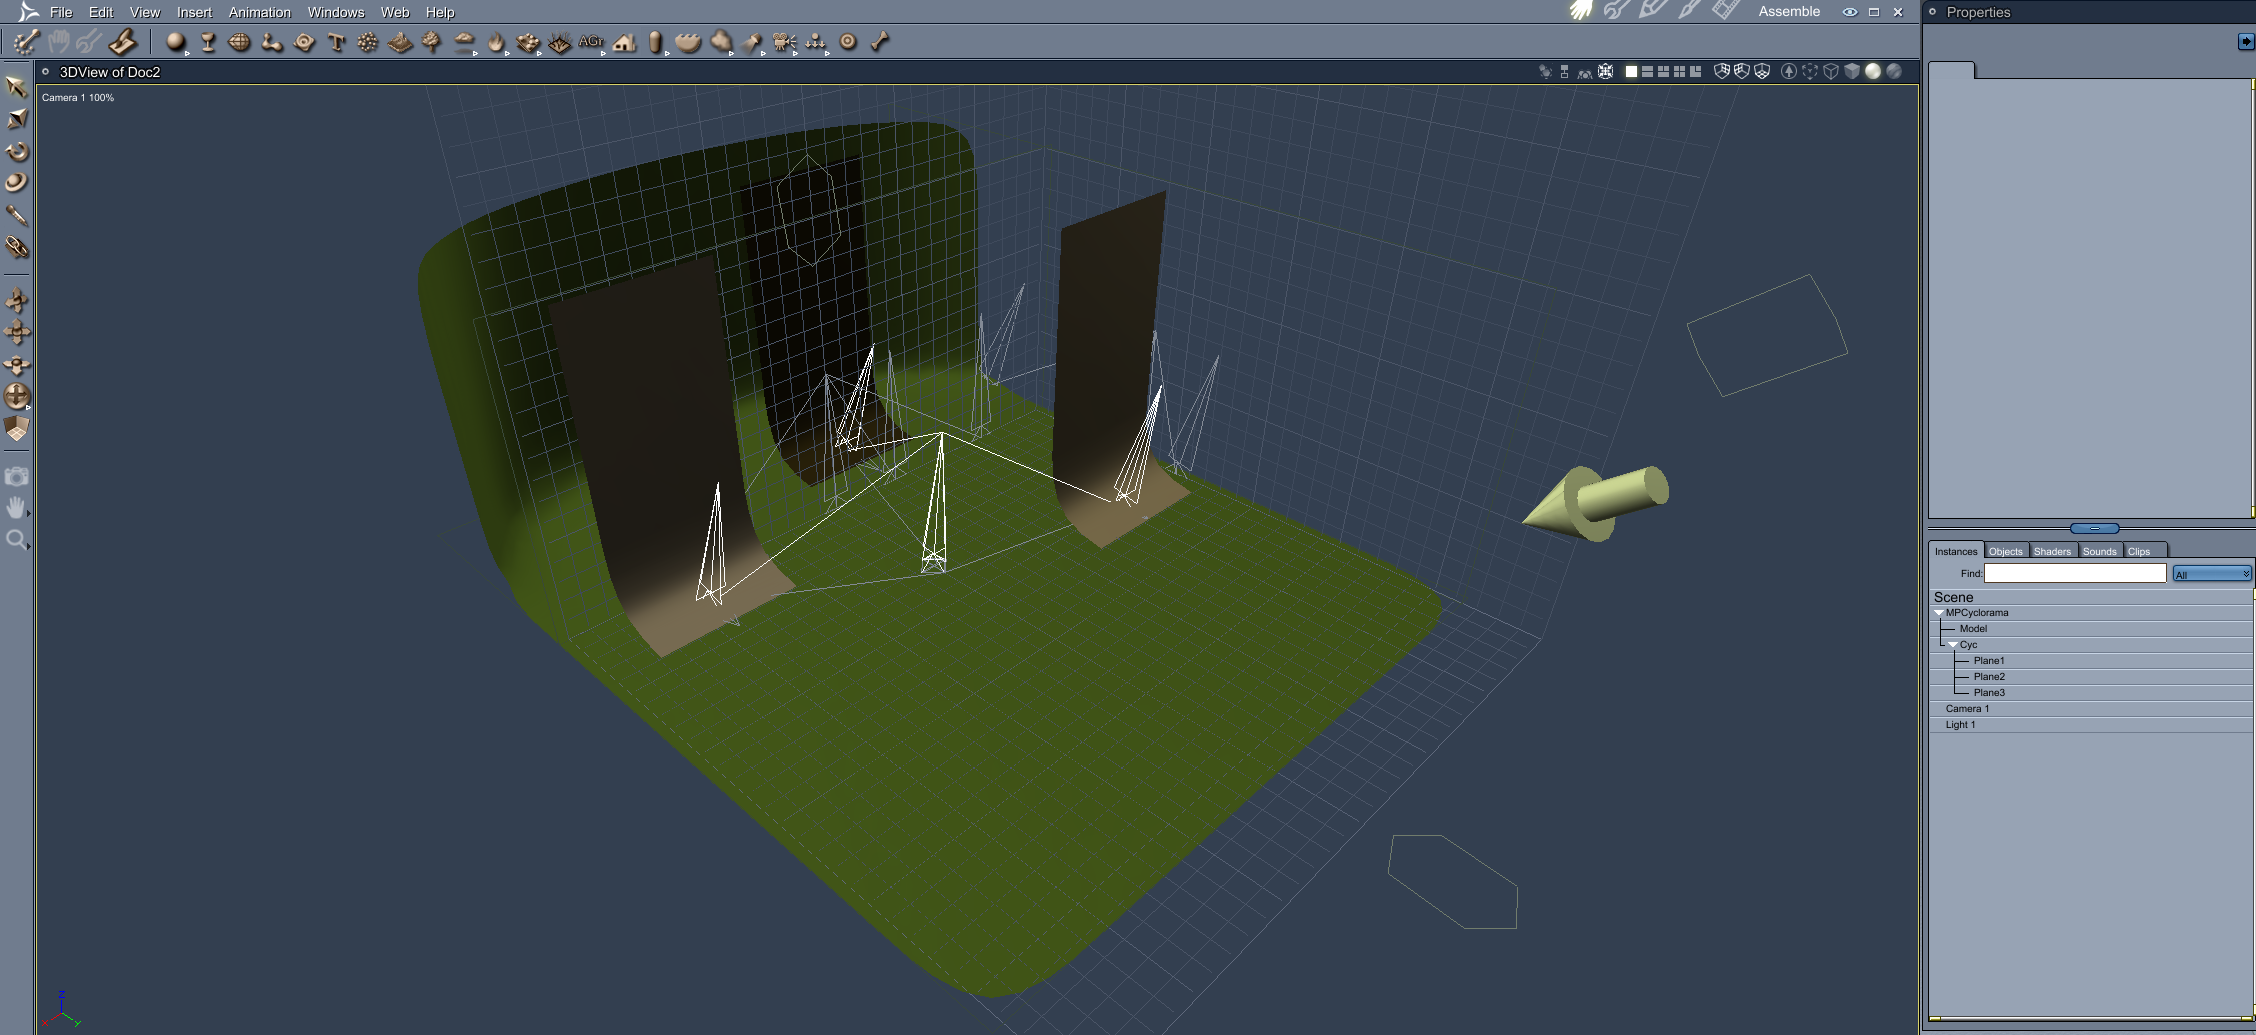This screenshot has height=1035, width=2256.
Task: Select the Bank camera tool
Action: (x=16, y=364)
